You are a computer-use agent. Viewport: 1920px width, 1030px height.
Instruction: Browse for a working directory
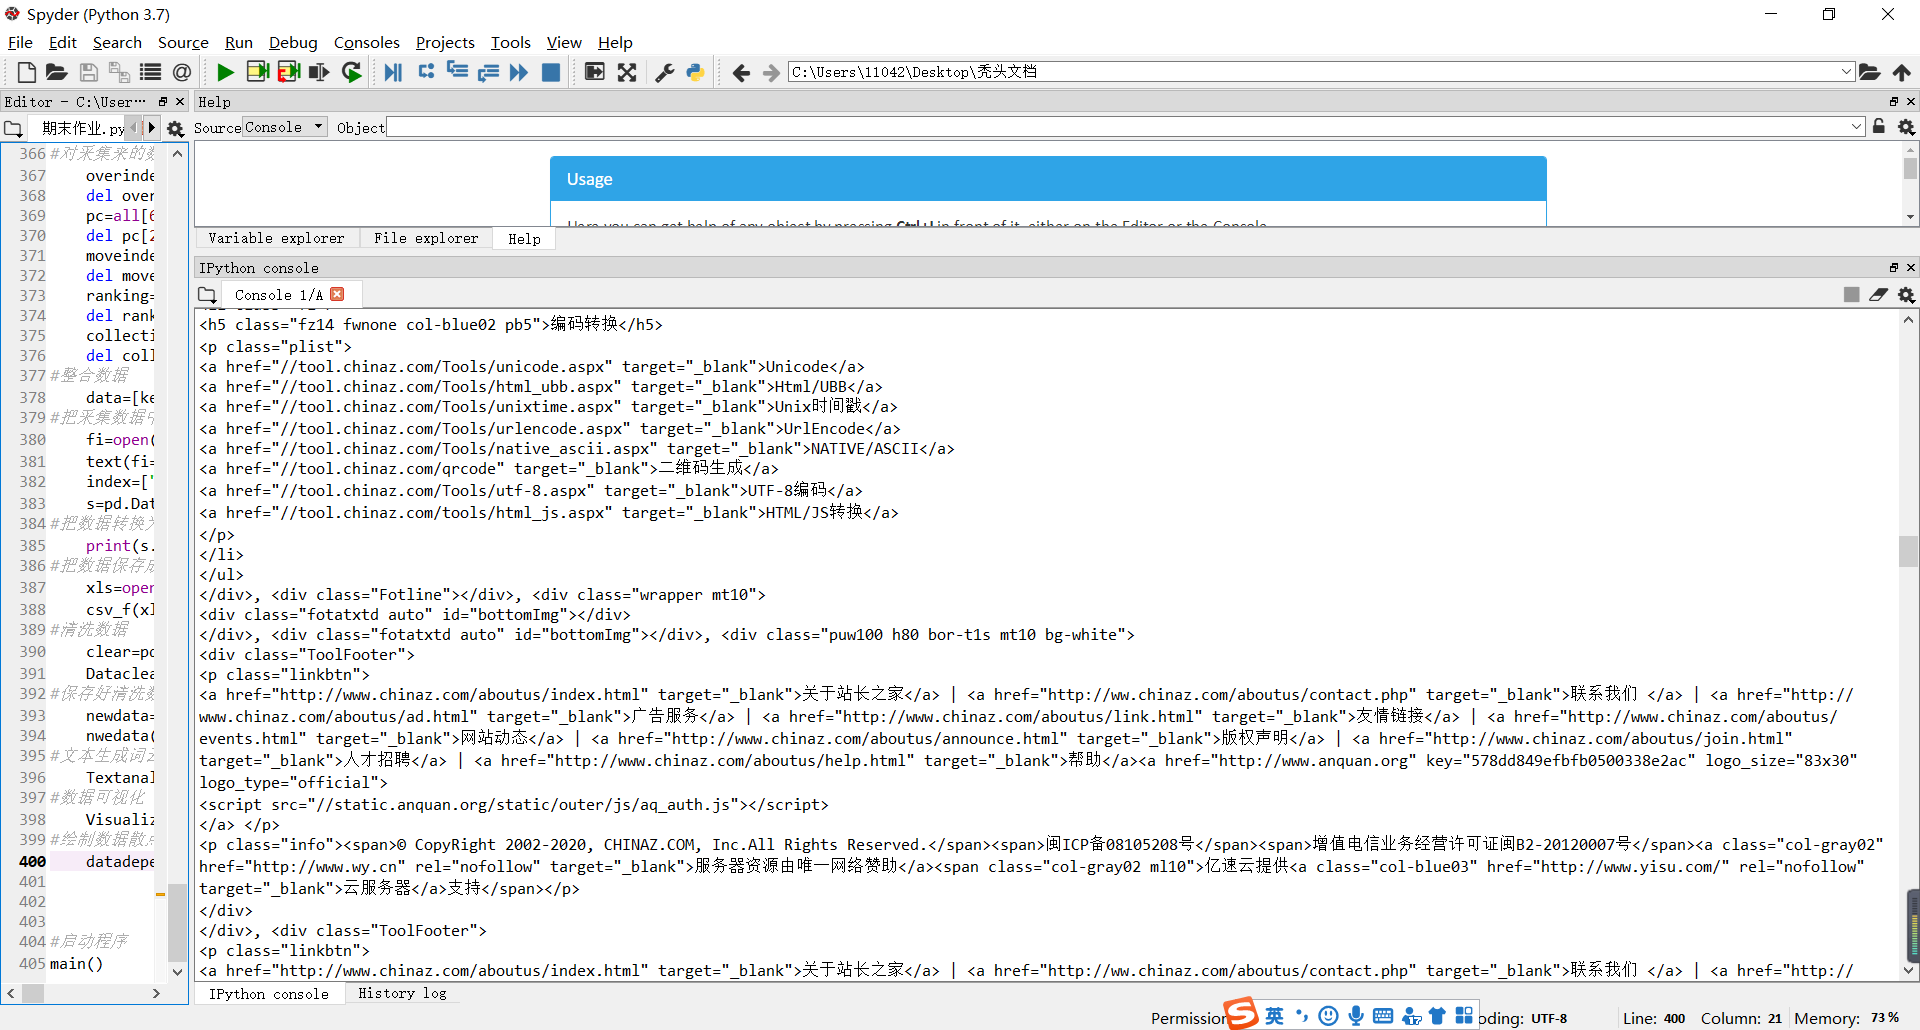tap(1870, 72)
